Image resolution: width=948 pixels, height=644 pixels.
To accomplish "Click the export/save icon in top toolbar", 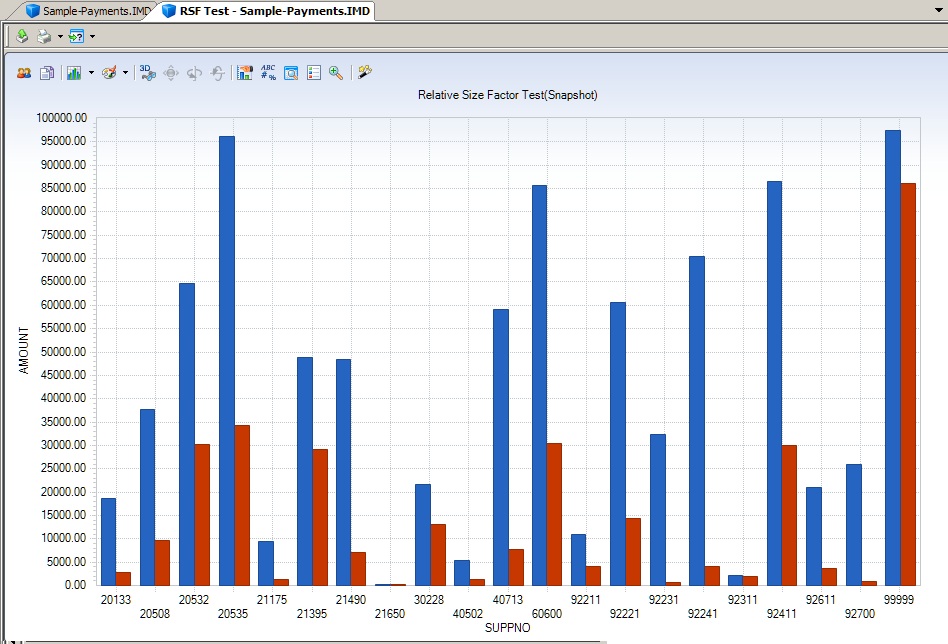I will (22, 37).
